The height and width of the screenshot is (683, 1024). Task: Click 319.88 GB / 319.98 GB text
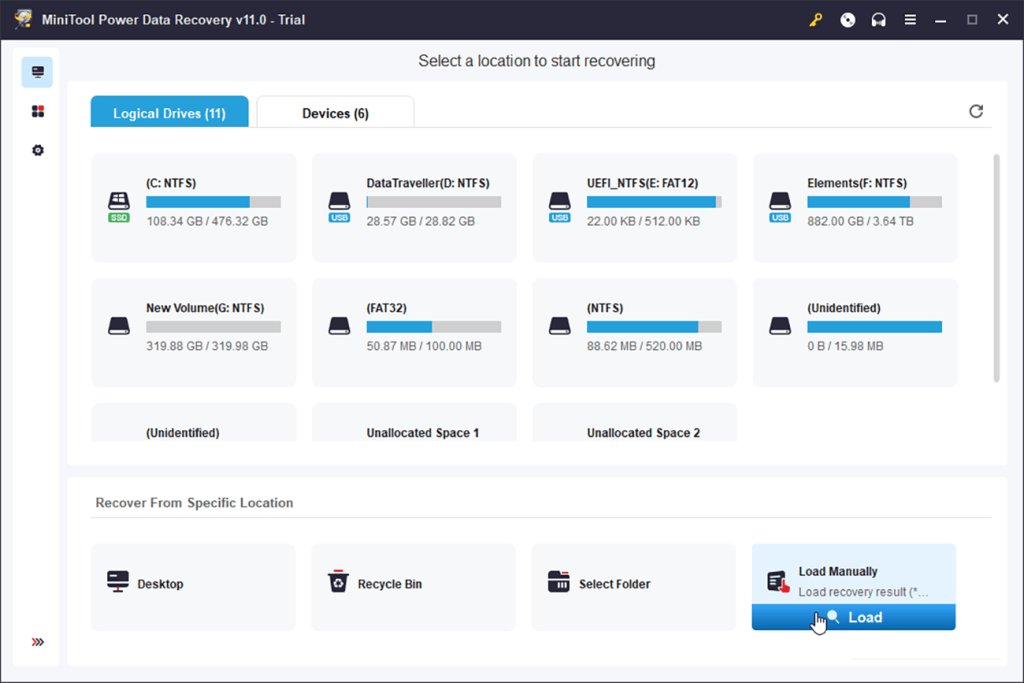(x=207, y=345)
